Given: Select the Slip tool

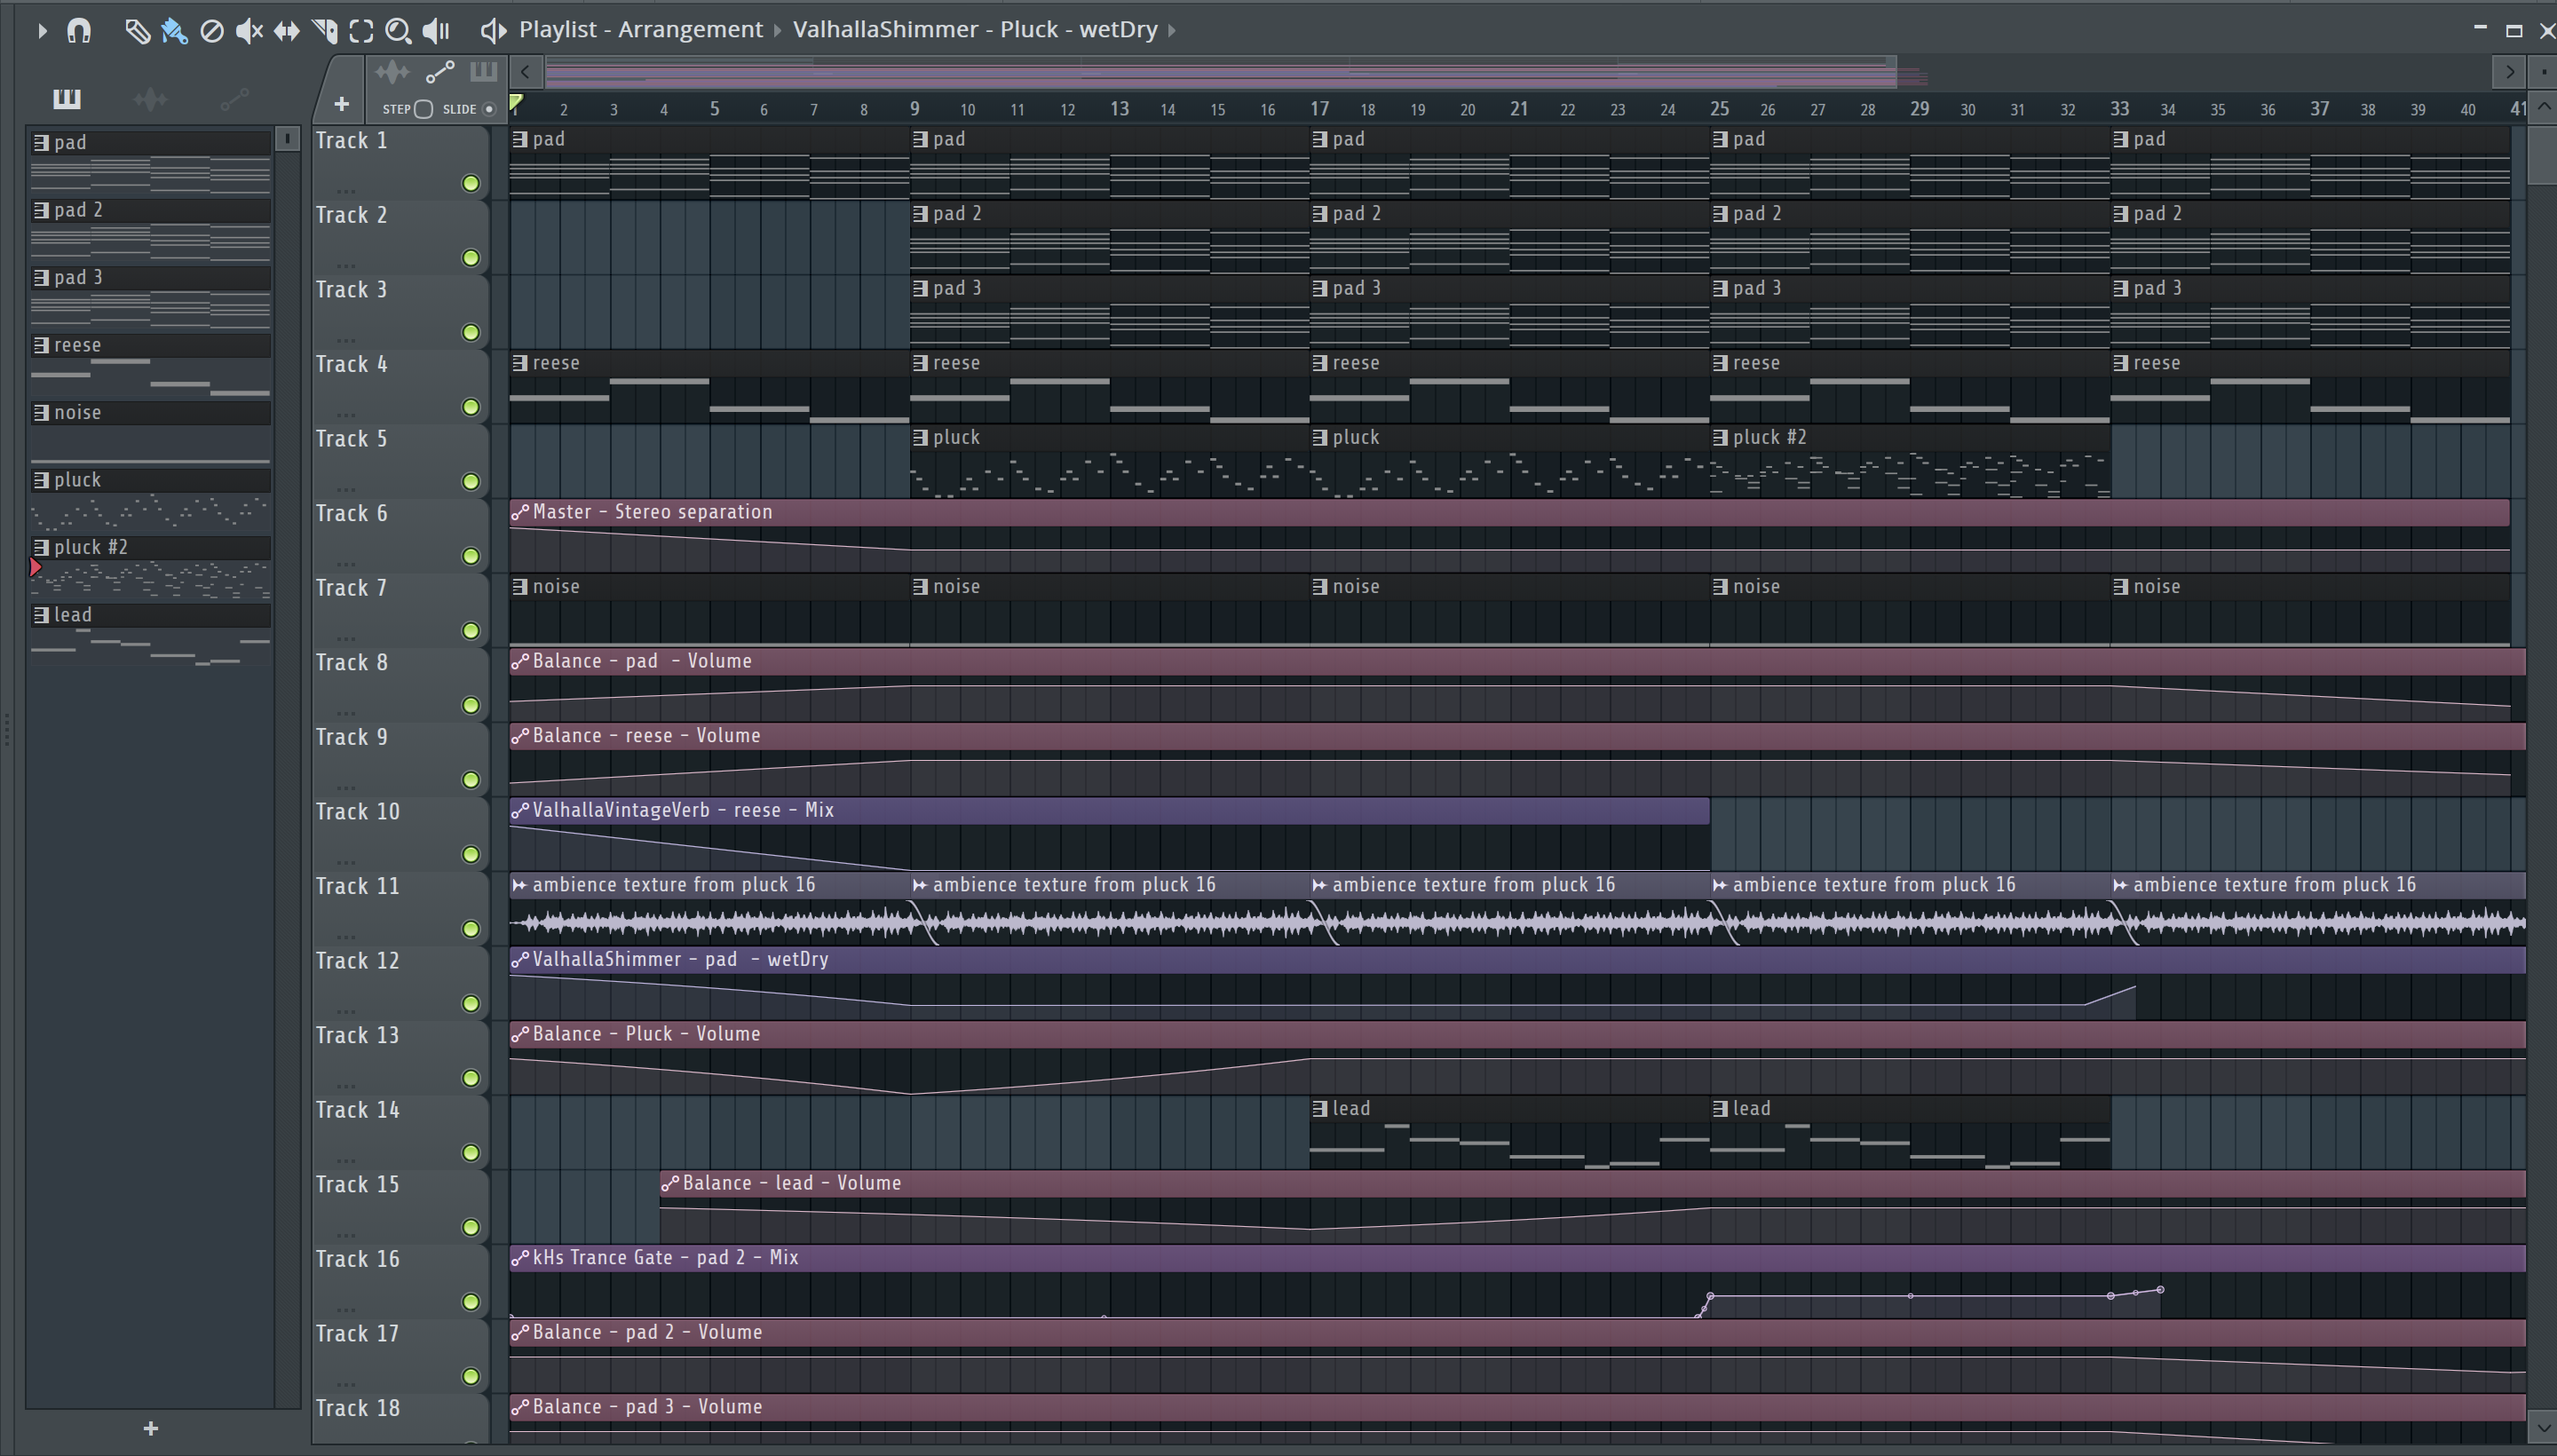Looking at the screenshot, I should [286, 31].
